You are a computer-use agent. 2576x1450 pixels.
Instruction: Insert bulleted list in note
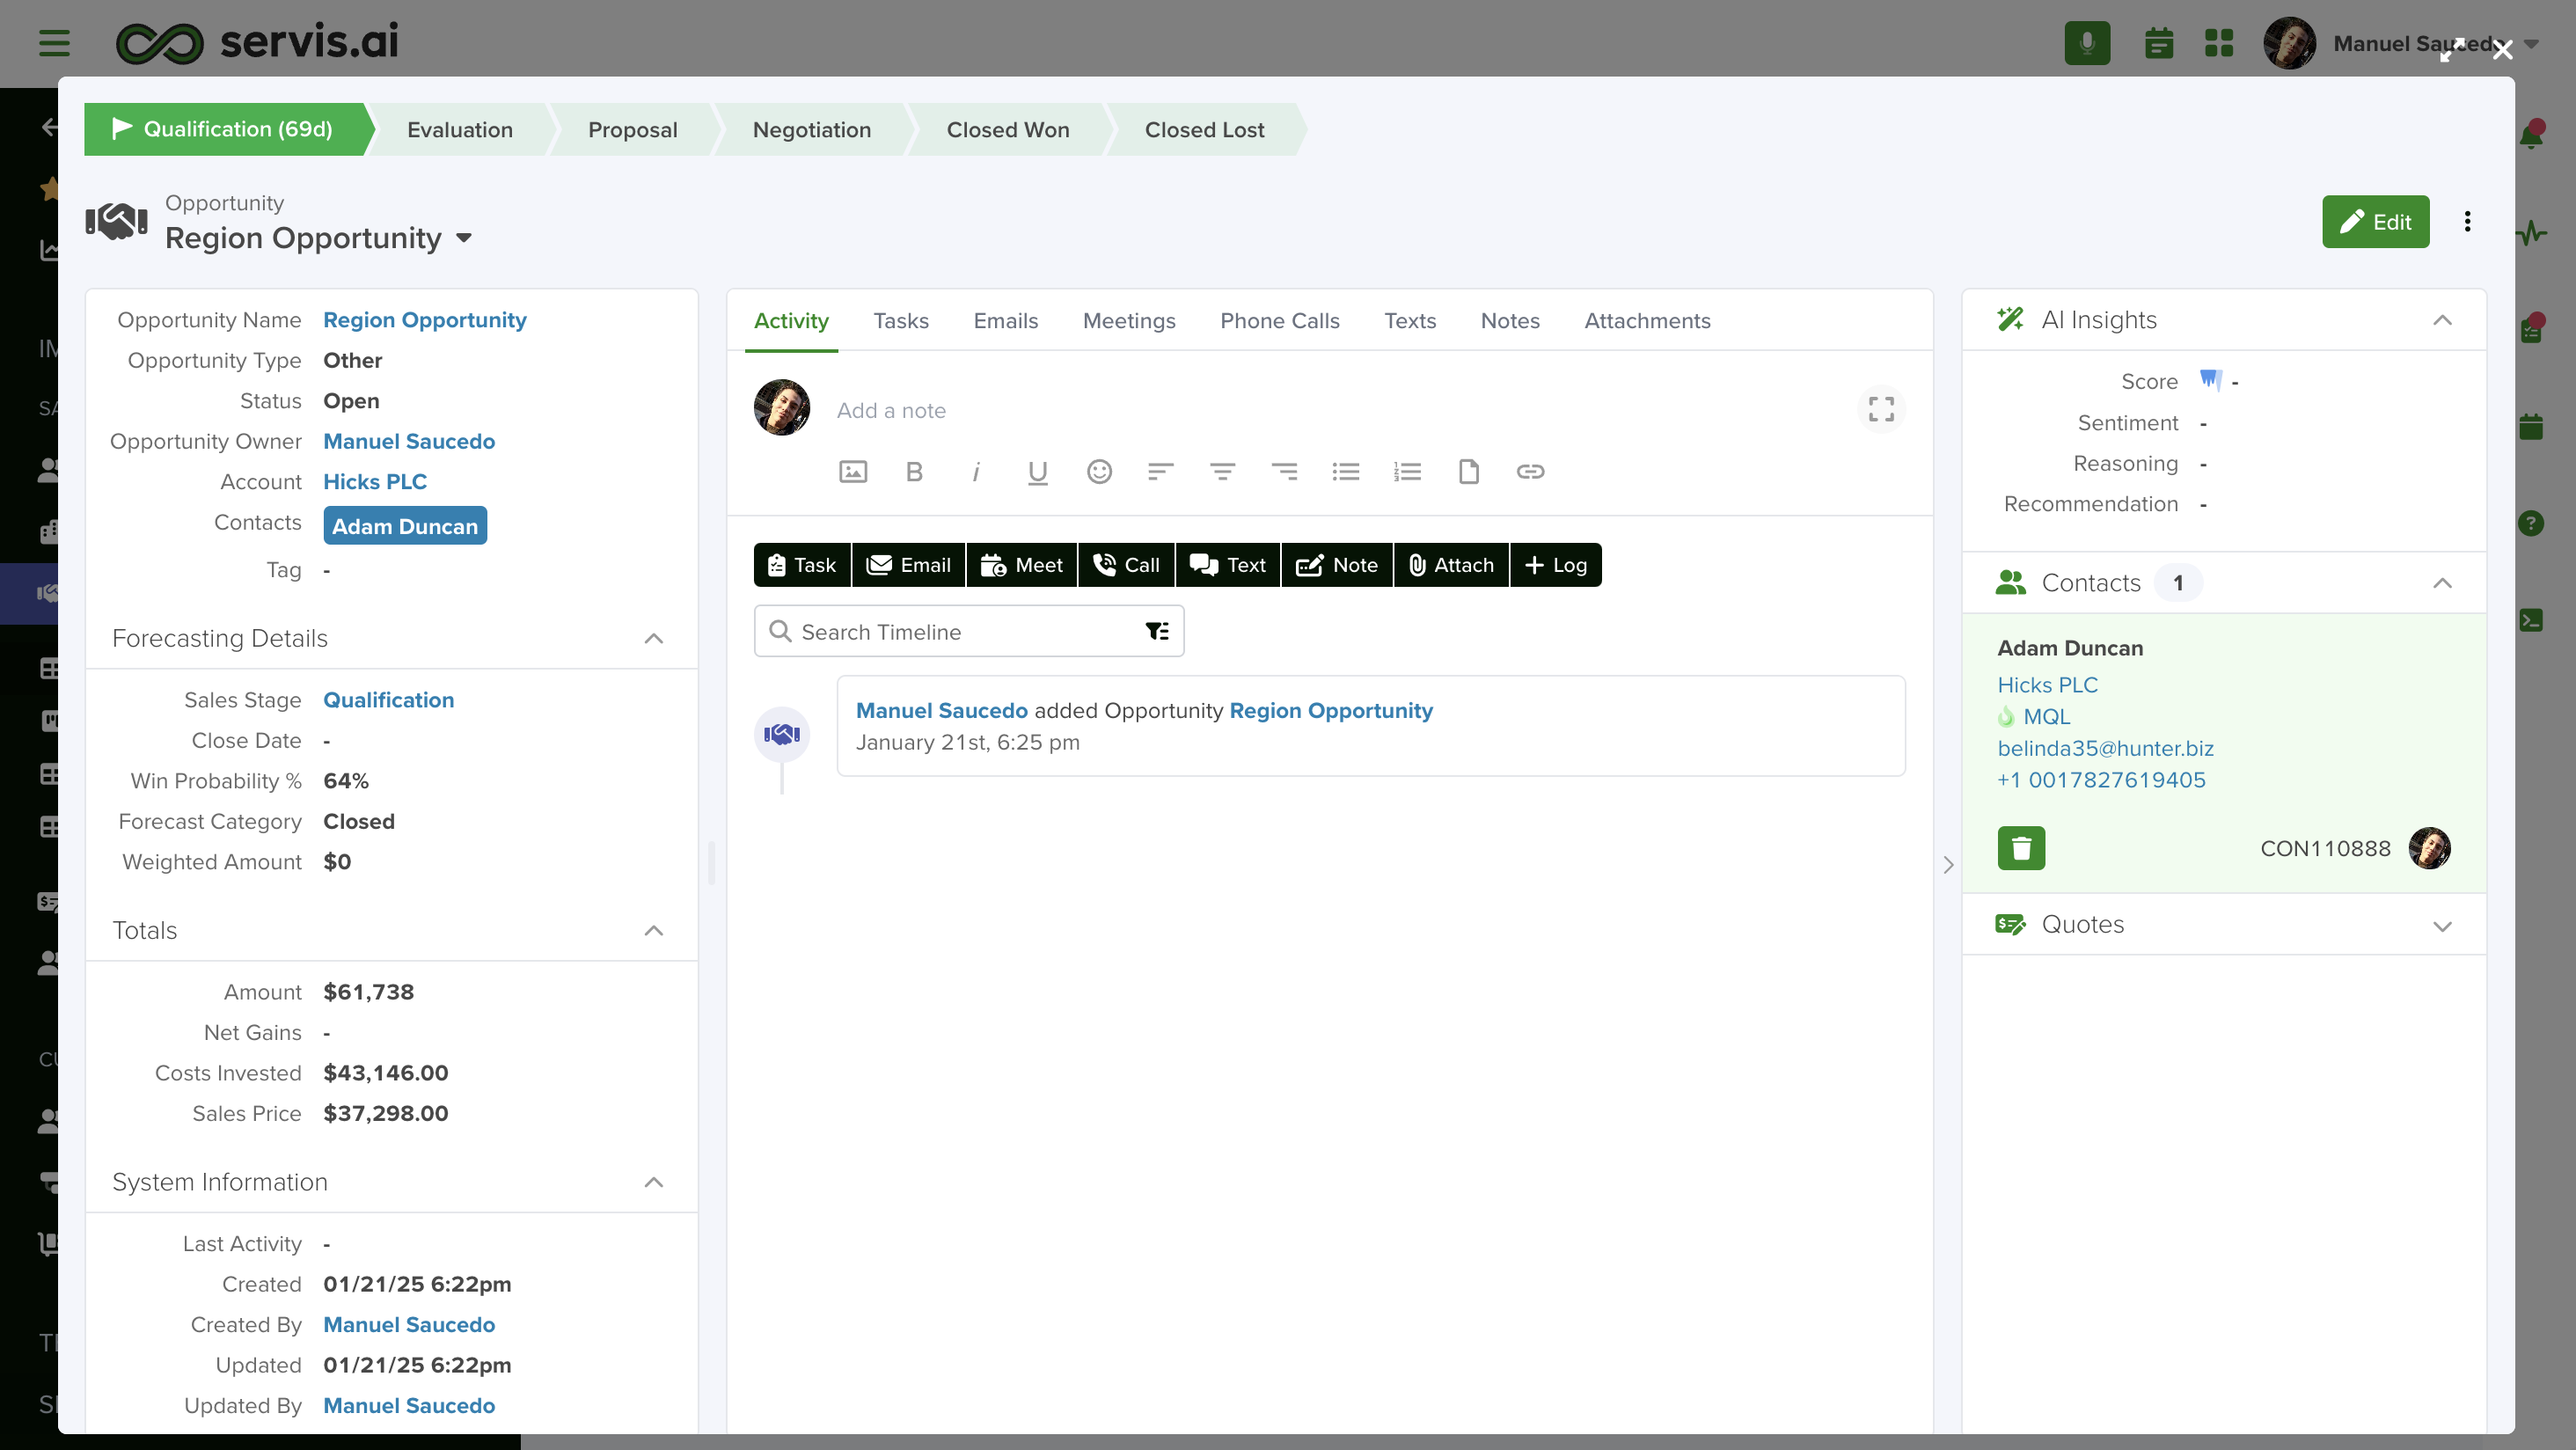click(x=1346, y=471)
